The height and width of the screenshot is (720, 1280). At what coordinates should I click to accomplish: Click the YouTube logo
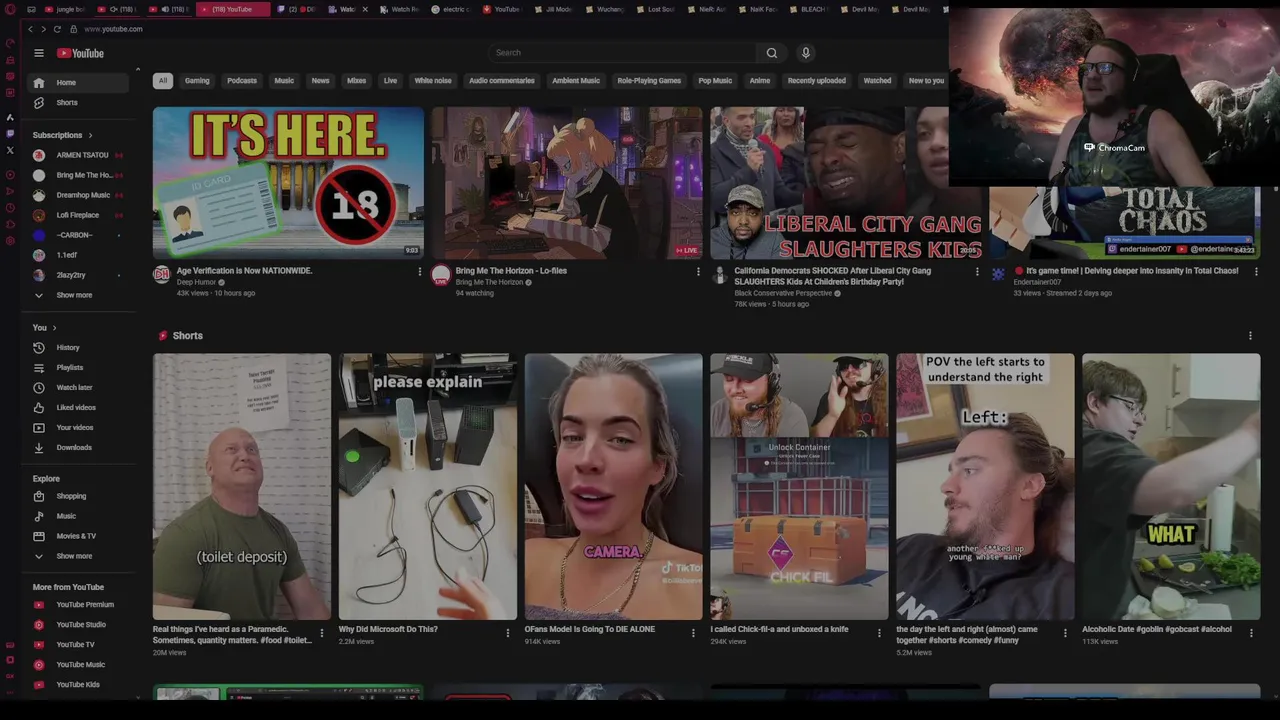[80, 53]
